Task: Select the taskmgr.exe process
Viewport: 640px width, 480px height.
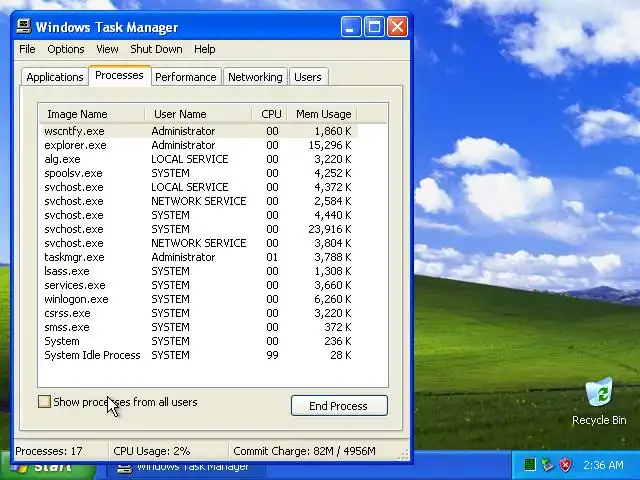Action: tap(198, 257)
